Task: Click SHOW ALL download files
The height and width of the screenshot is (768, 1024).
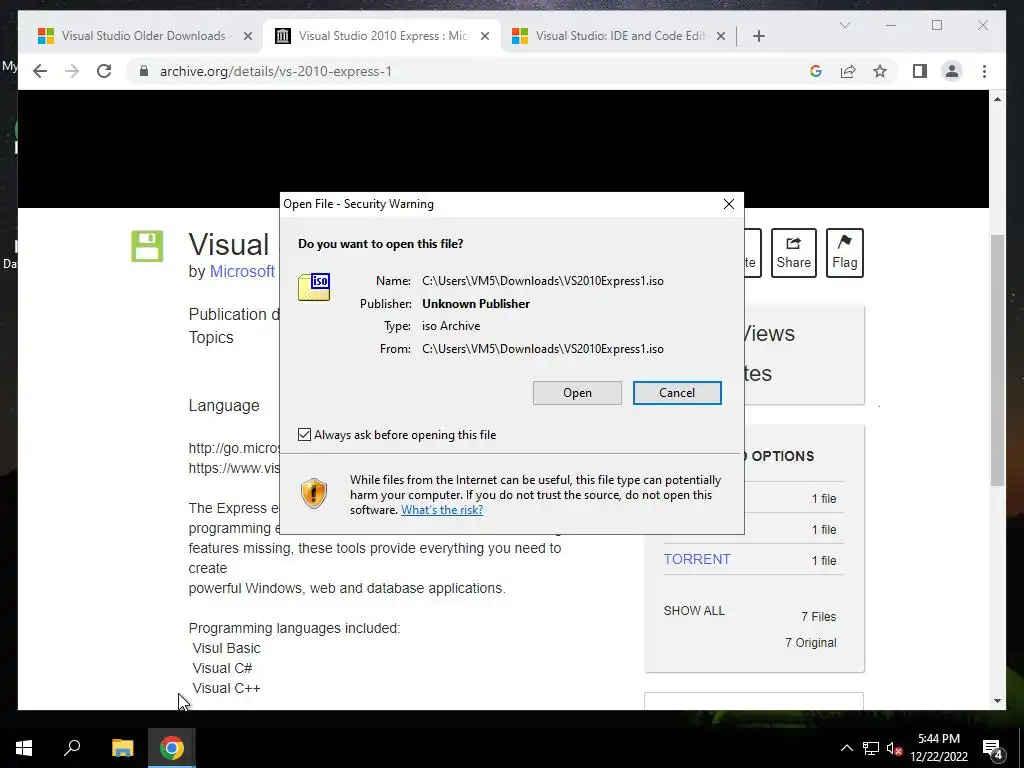Action: pos(694,611)
